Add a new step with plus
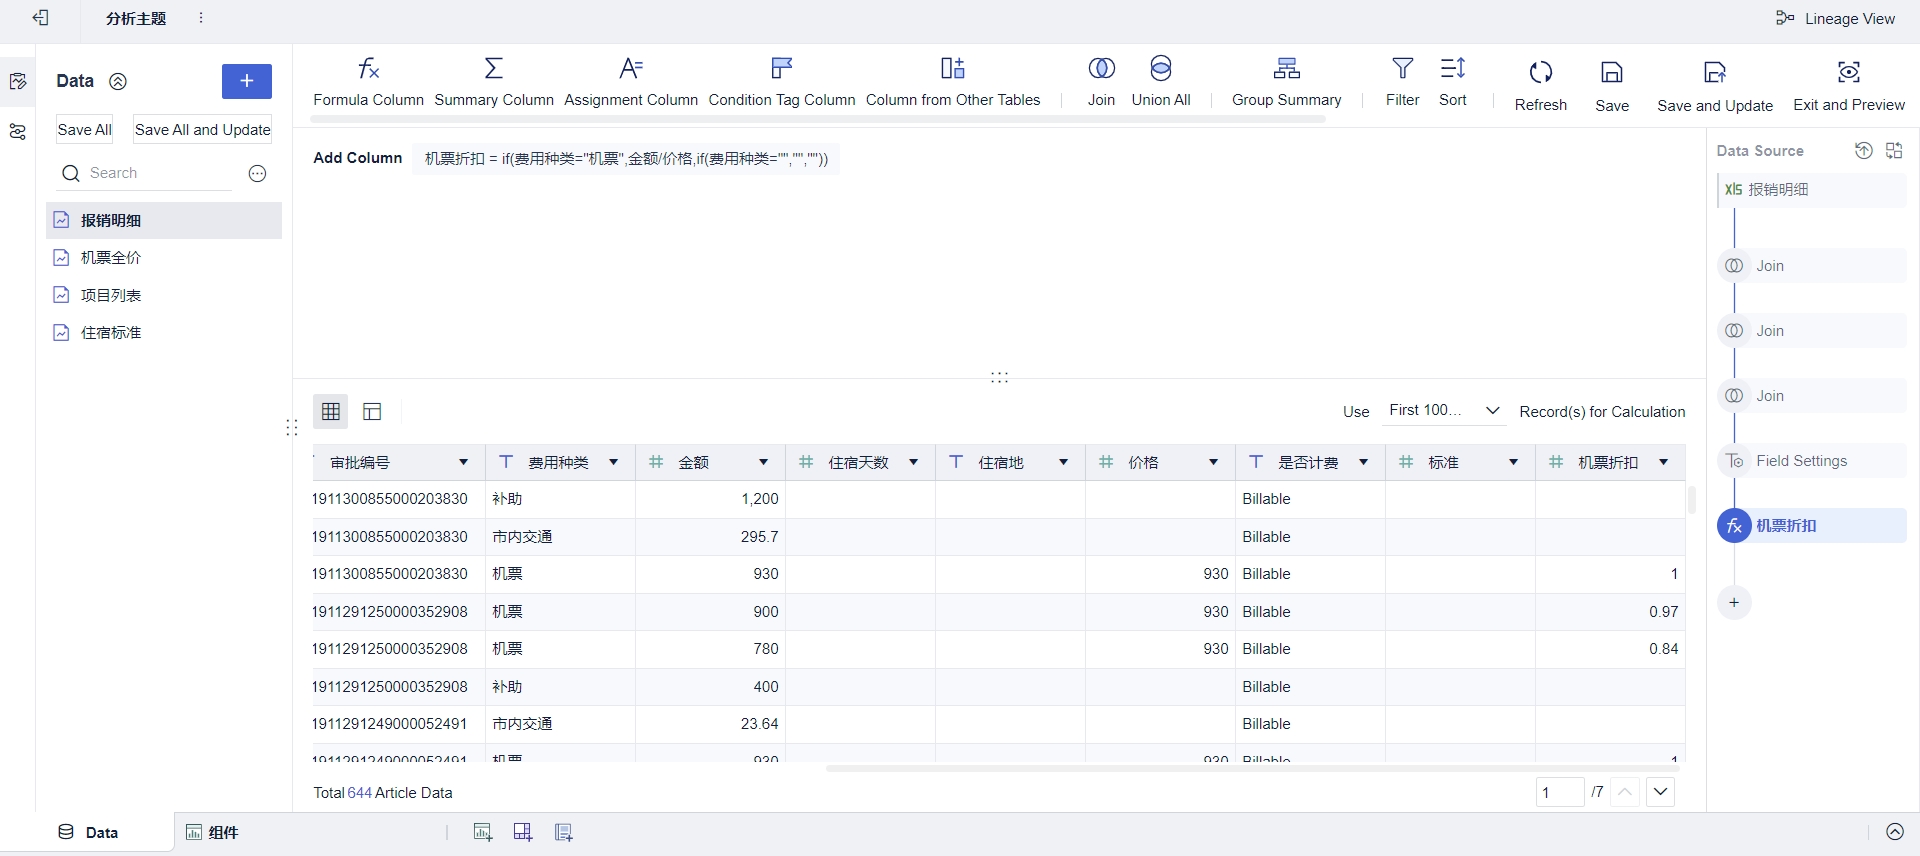The width and height of the screenshot is (1920, 856). (x=1734, y=603)
